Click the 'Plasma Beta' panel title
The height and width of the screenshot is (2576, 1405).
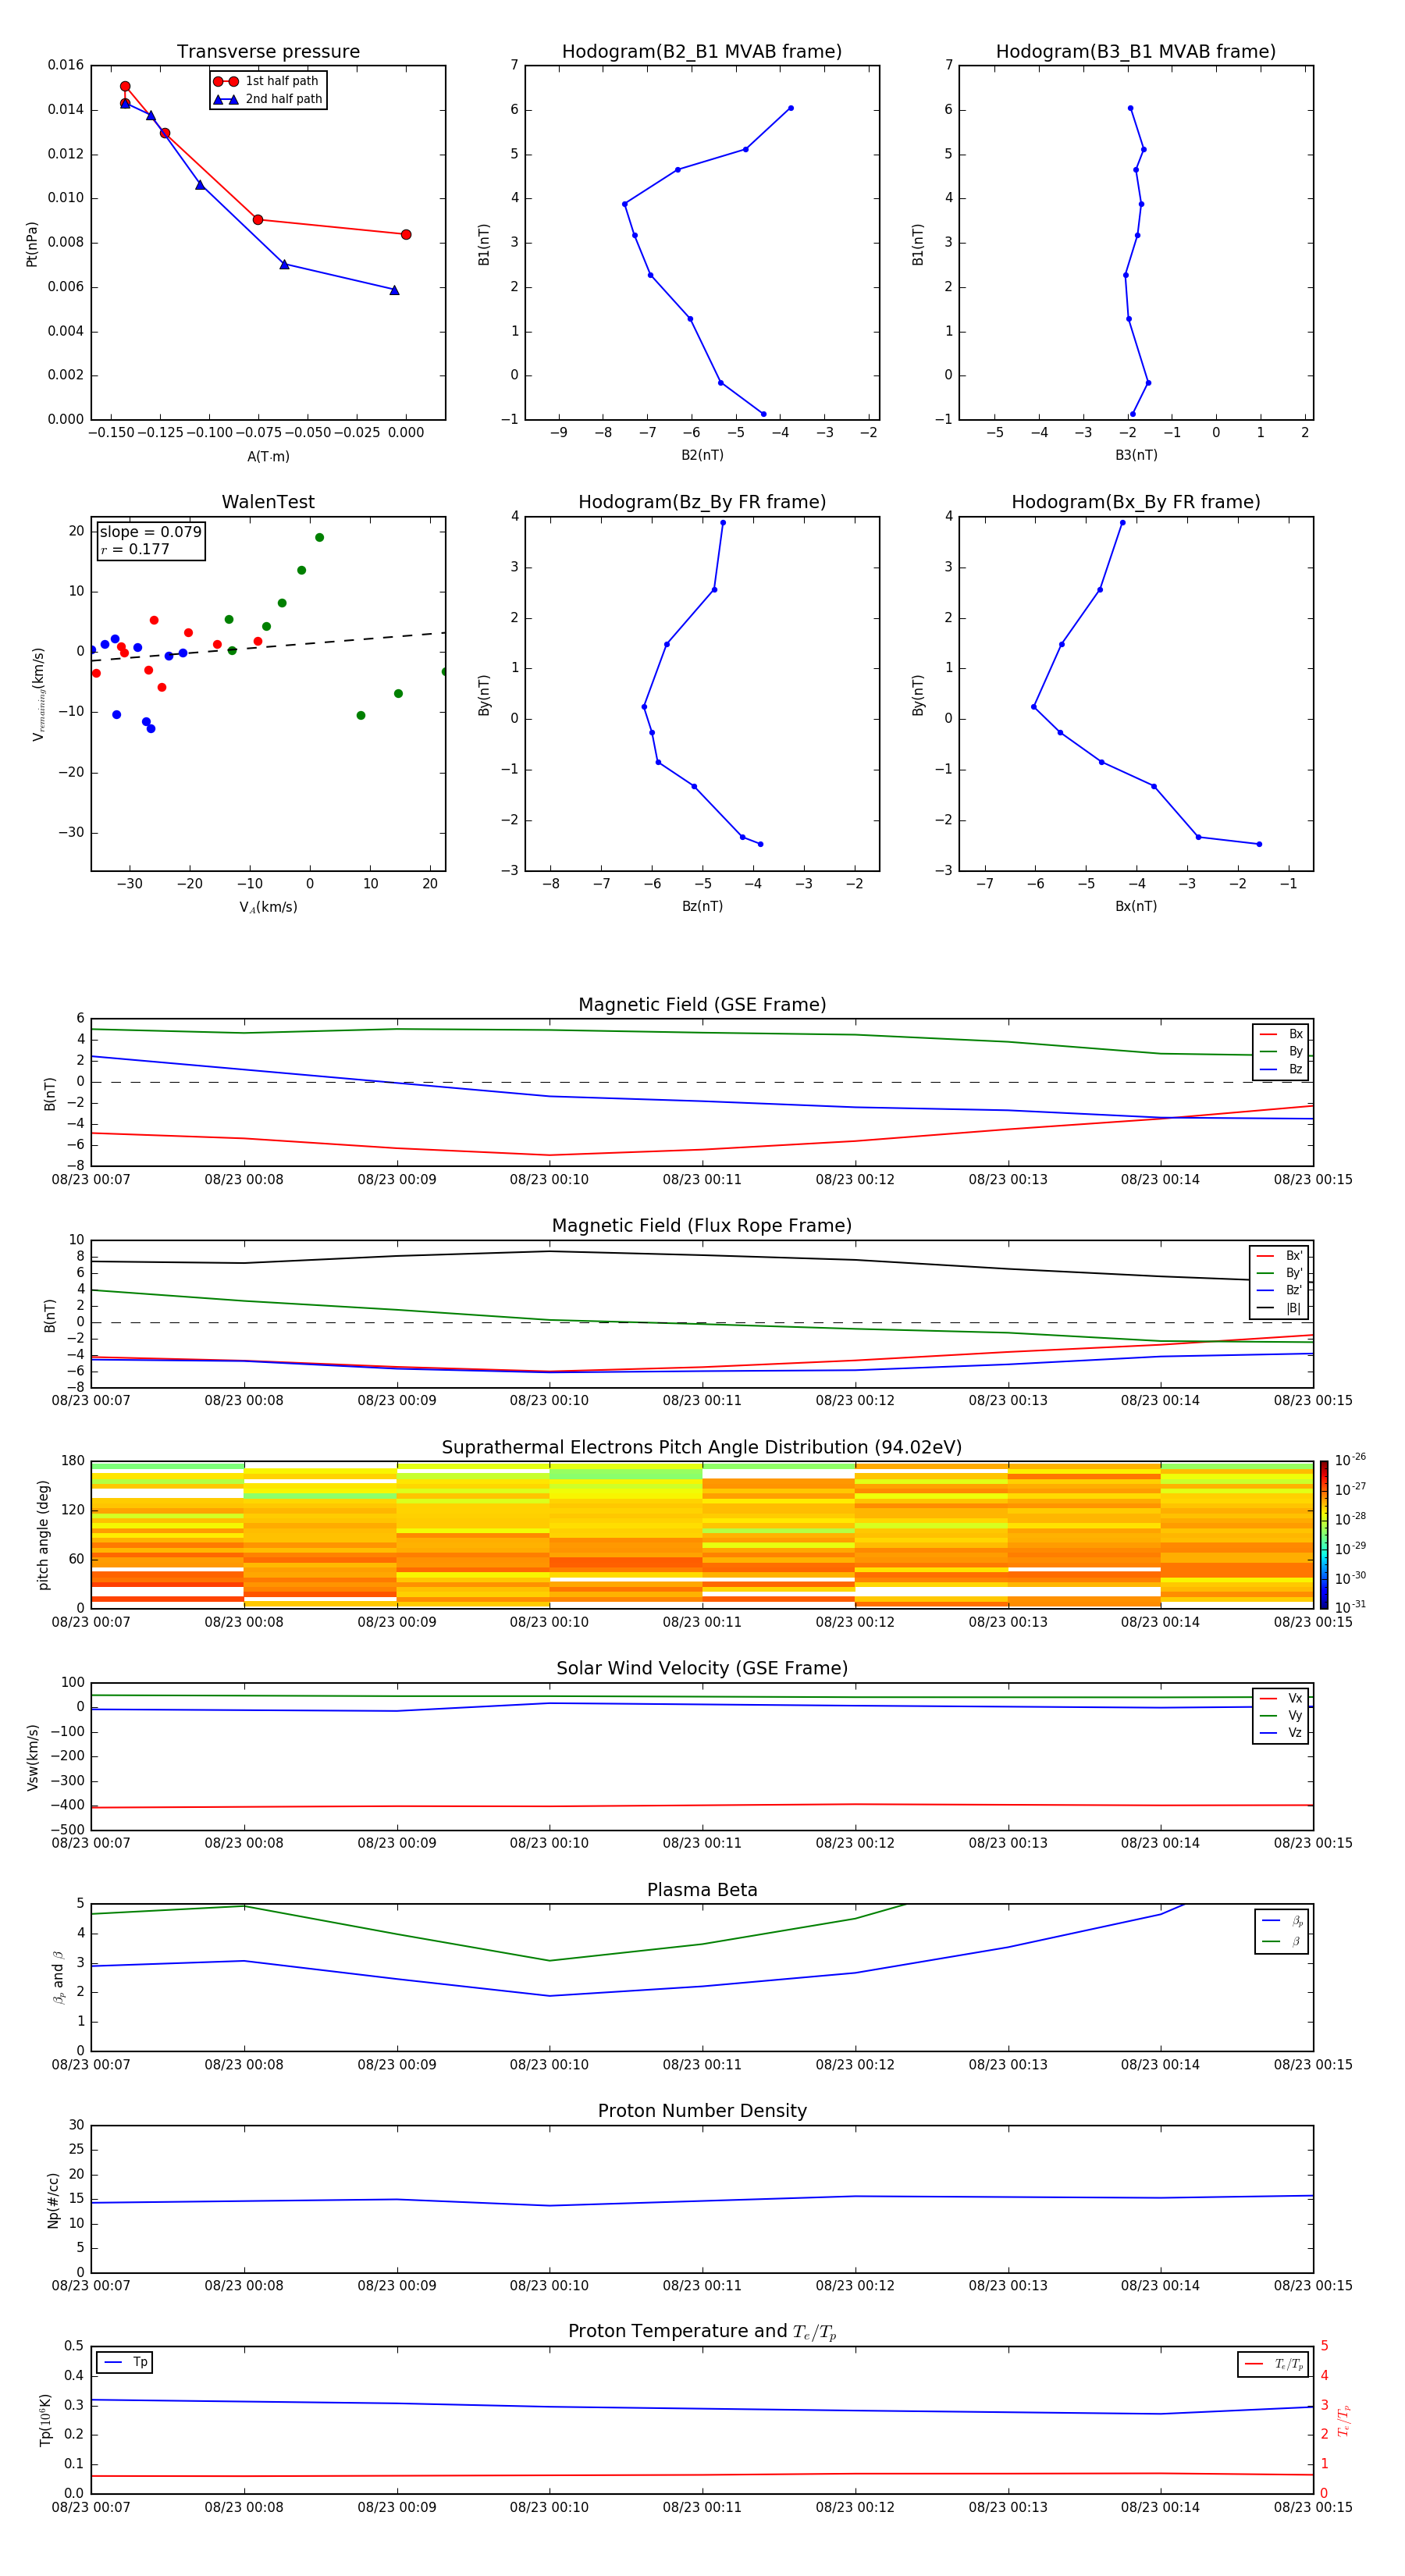click(x=702, y=1890)
